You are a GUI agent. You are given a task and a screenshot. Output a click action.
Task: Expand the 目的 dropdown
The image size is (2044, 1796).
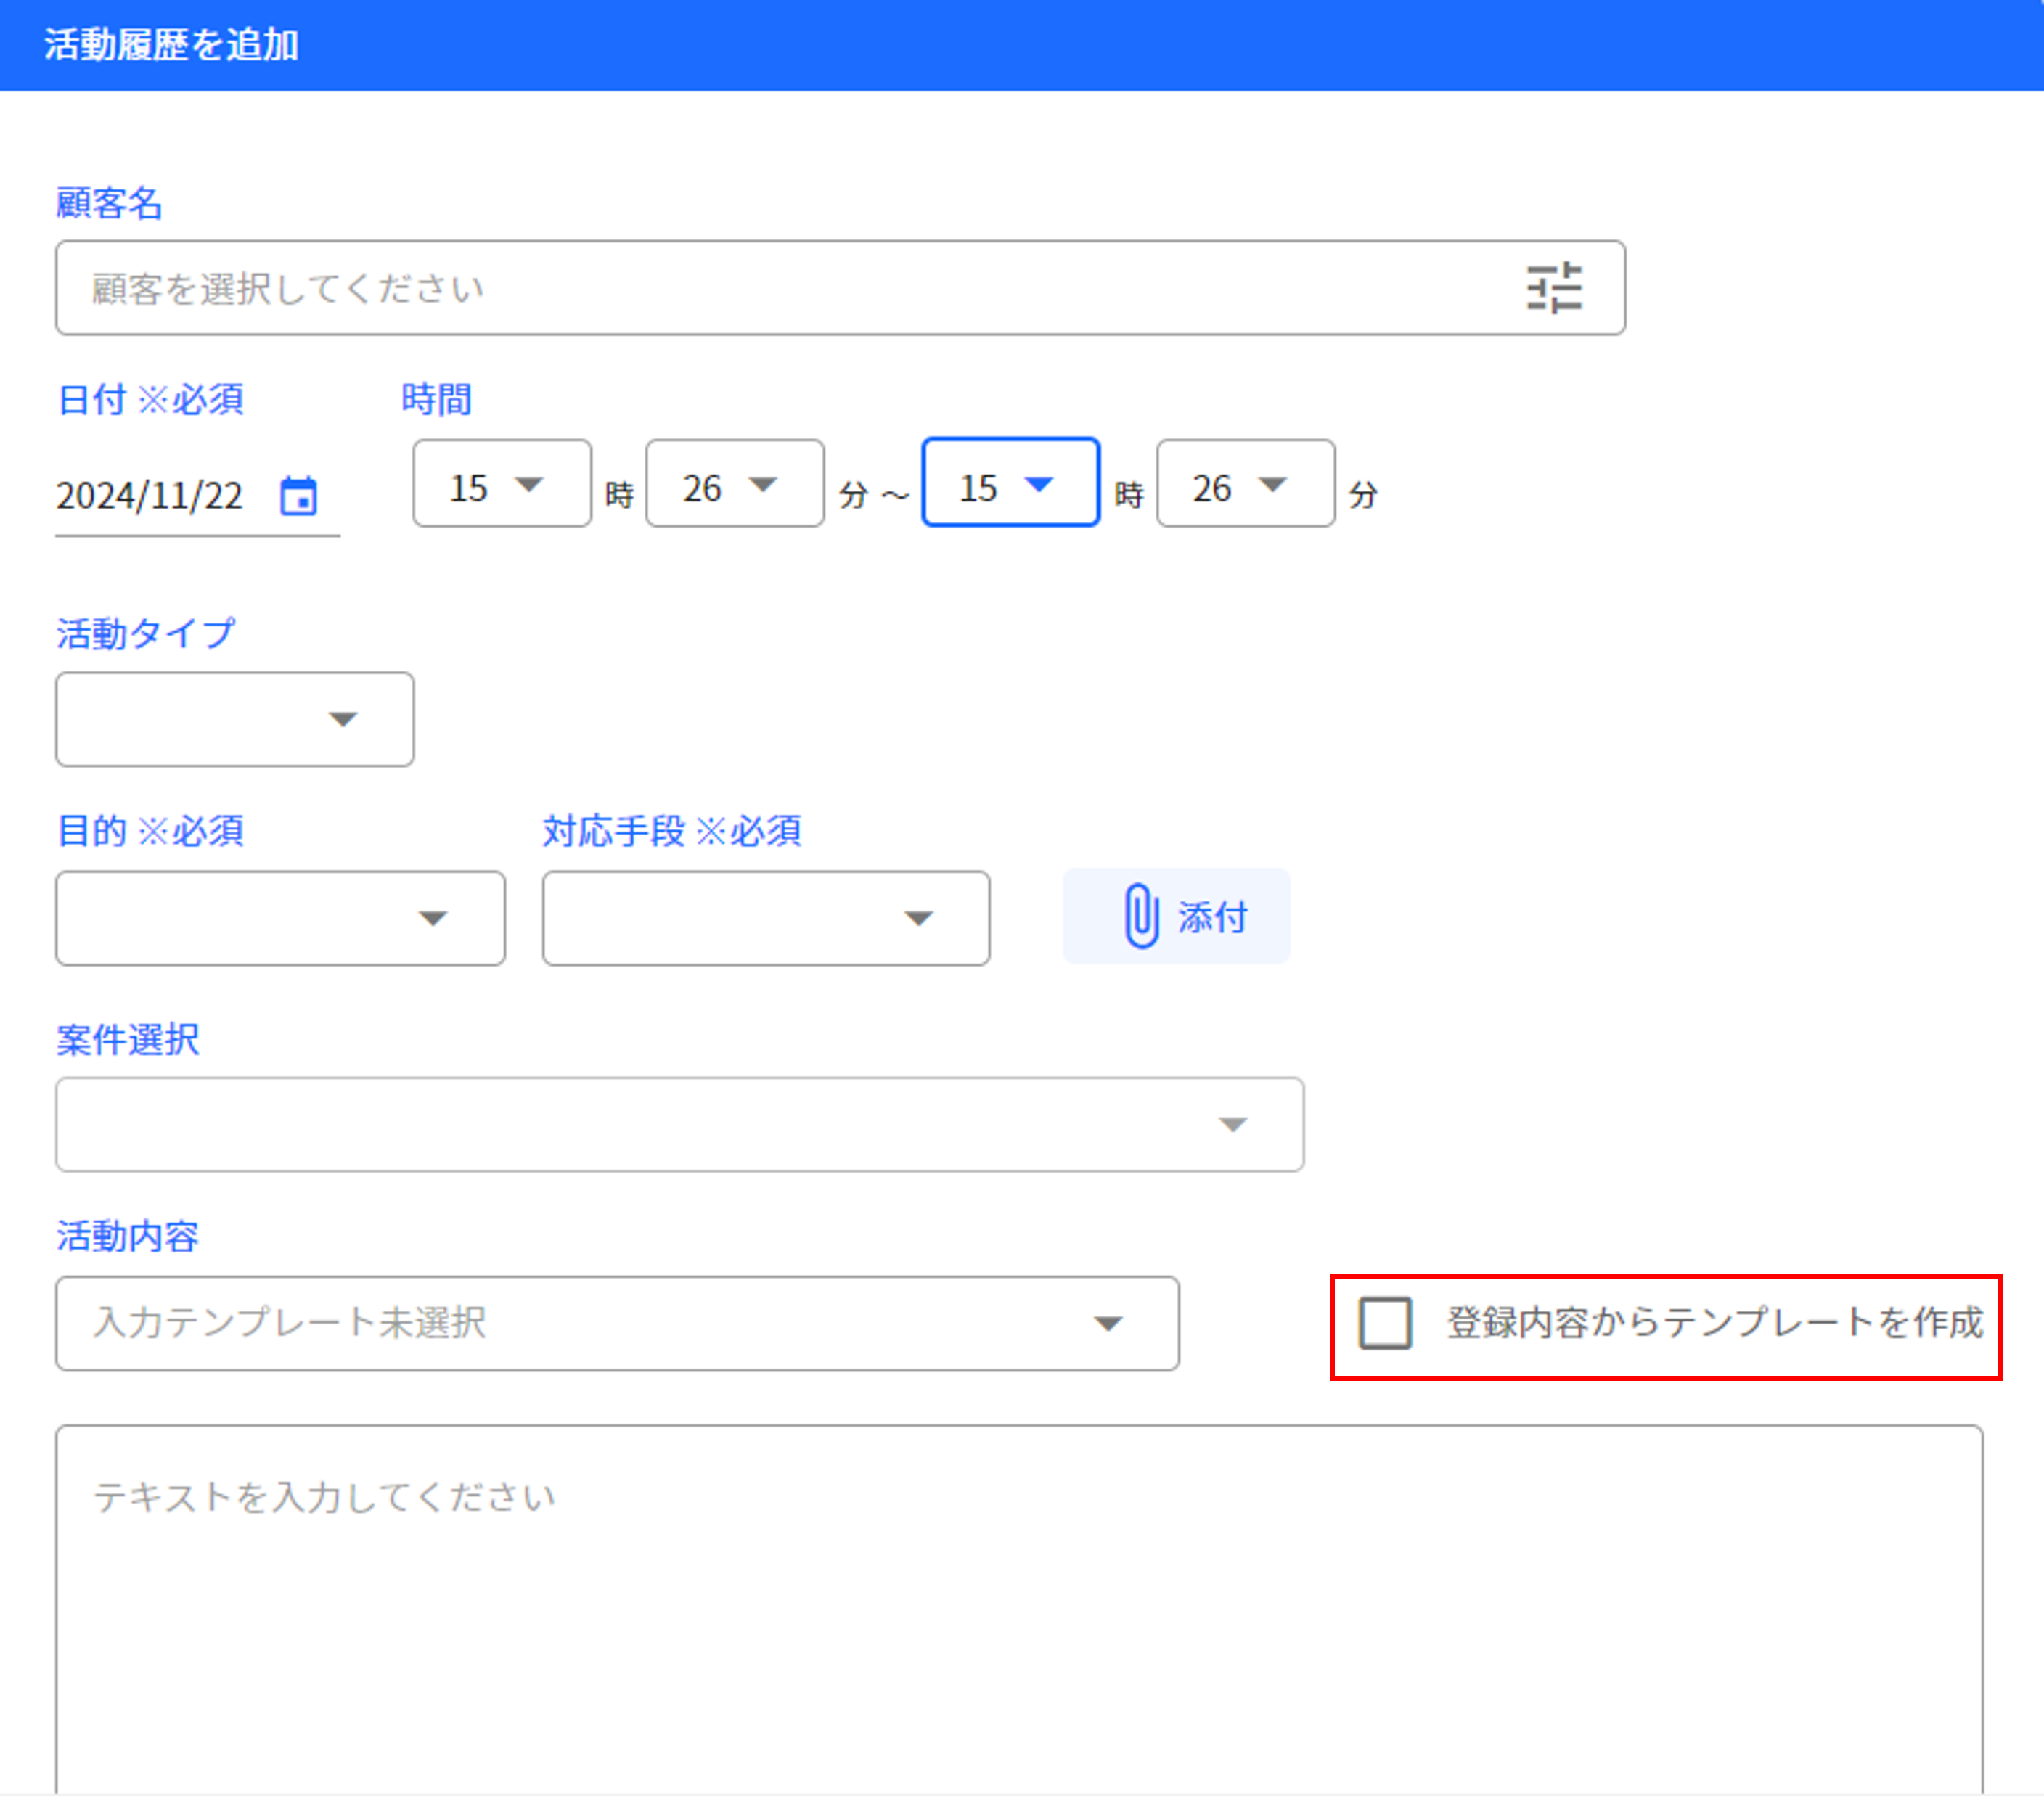click(280, 918)
